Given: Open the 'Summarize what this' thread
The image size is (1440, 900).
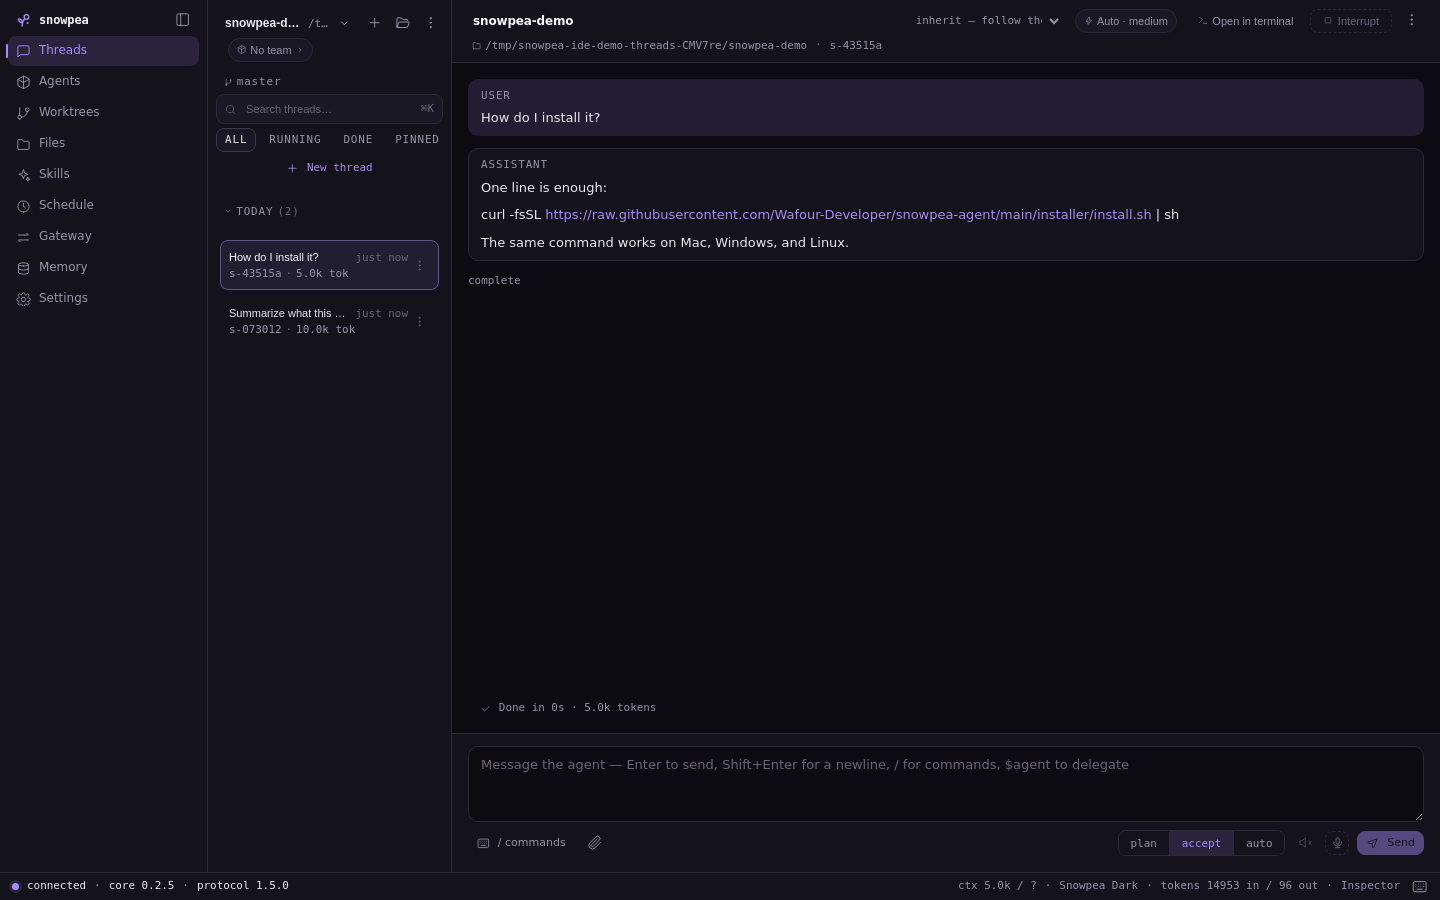Looking at the screenshot, I should coord(329,321).
